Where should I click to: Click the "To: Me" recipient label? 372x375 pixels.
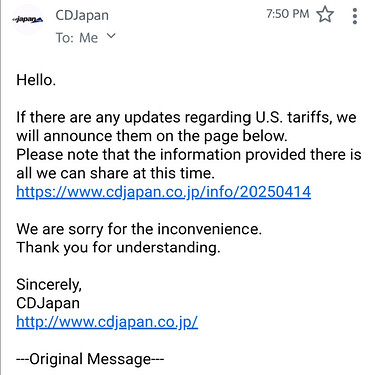pos(77,38)
